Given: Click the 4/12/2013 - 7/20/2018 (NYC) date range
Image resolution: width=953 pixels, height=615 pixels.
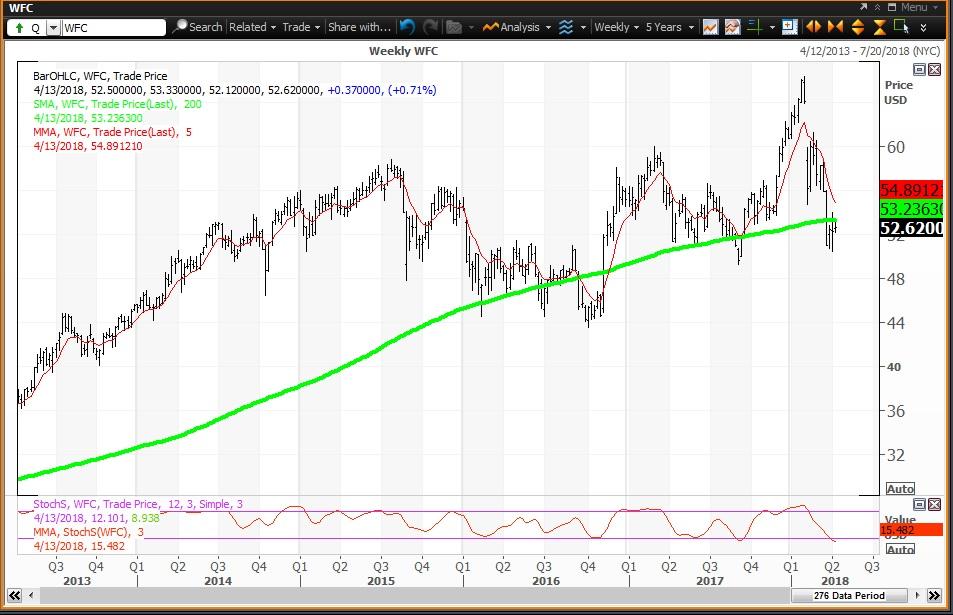Looking at the screenshot, I should (870, 51).
